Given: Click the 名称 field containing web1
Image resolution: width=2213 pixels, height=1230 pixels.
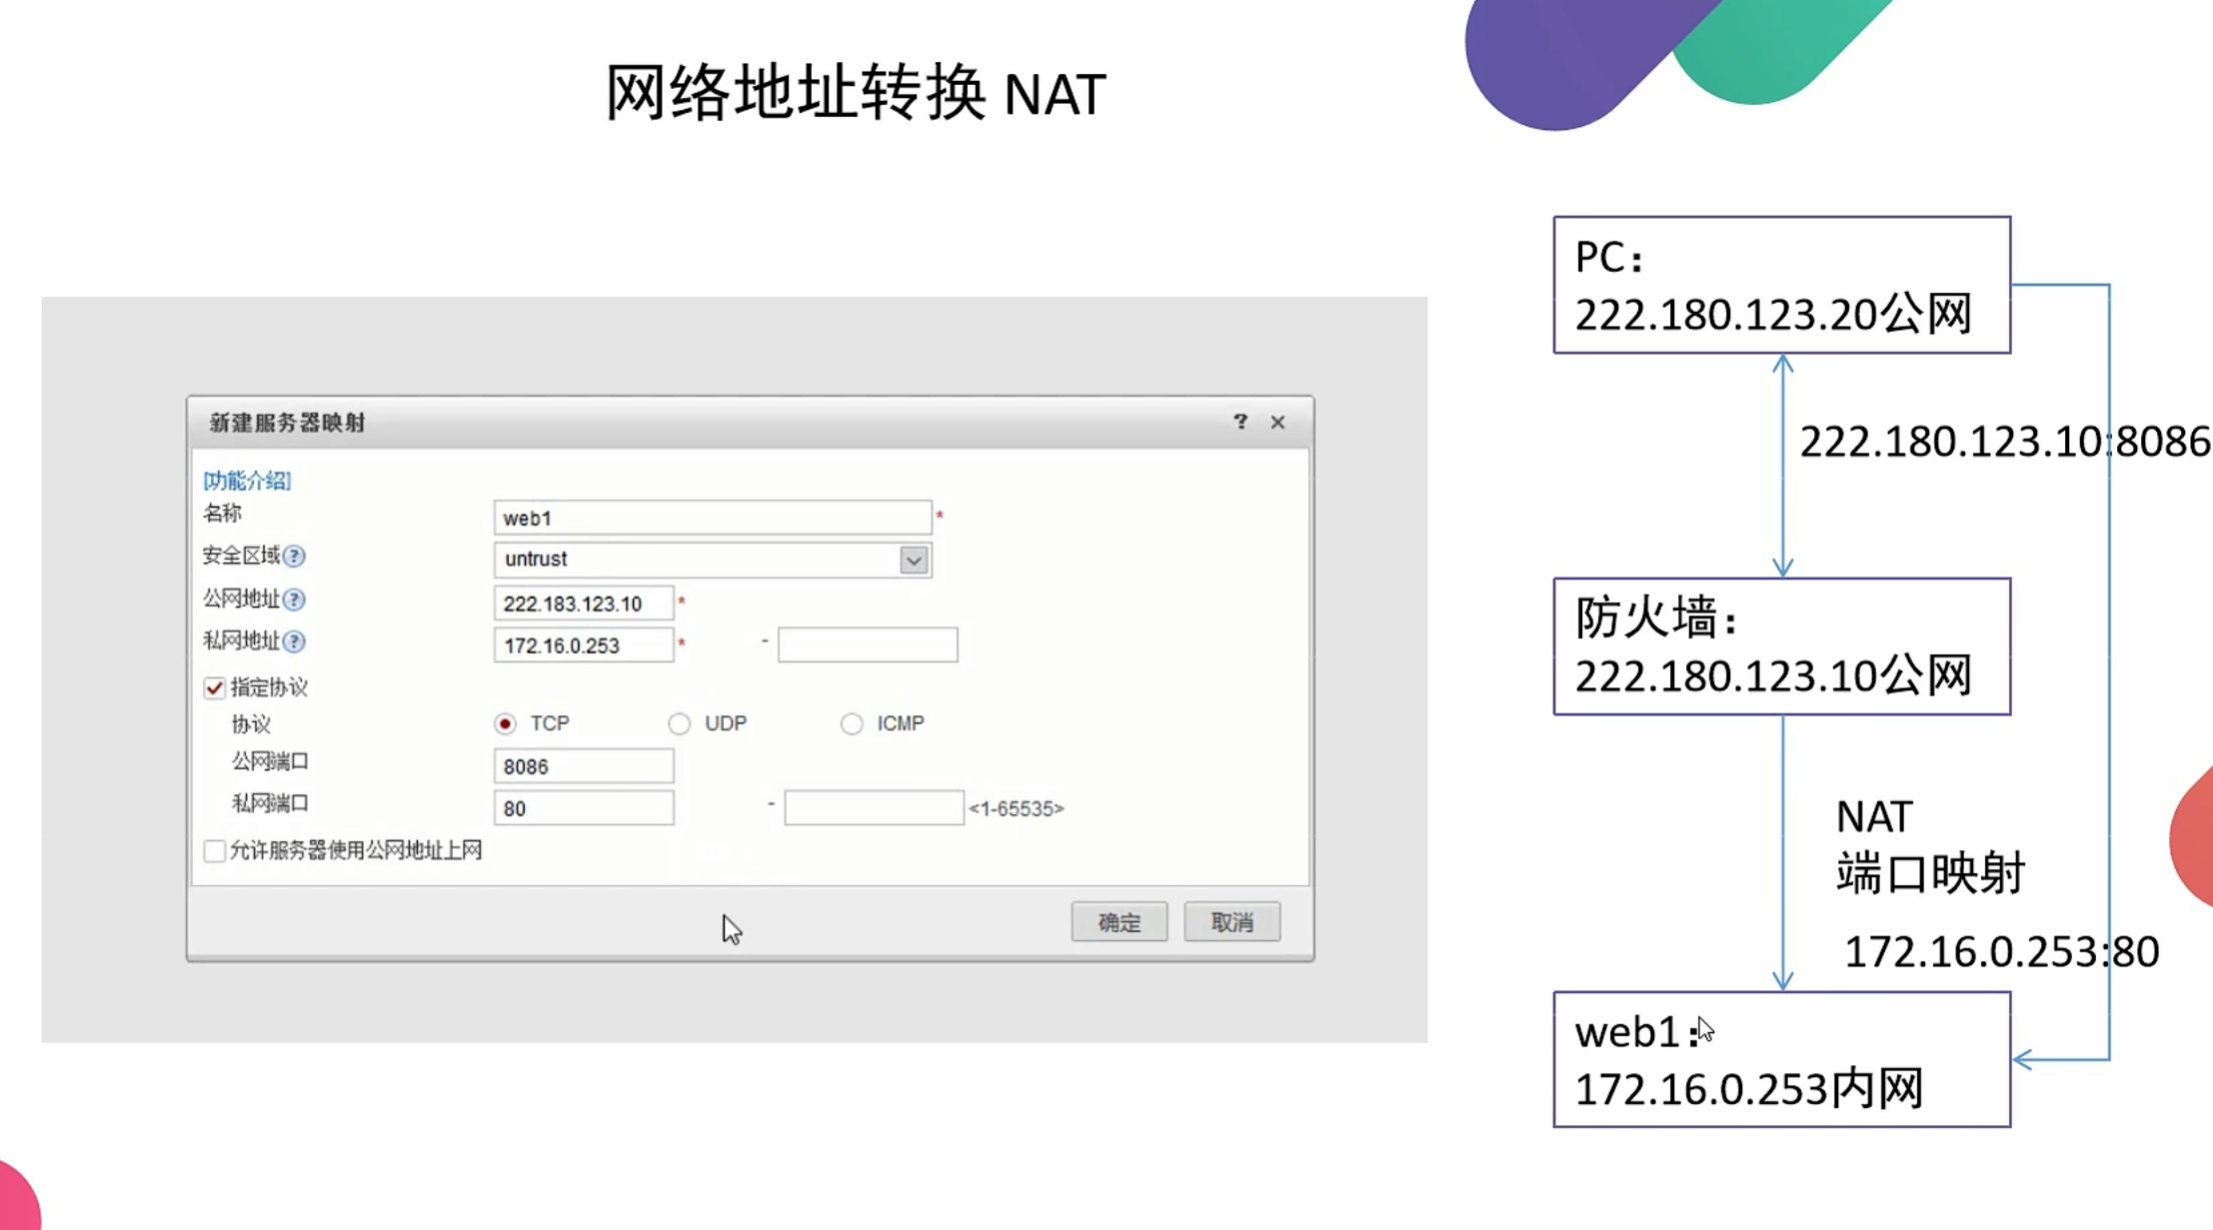Looking at the screenshot, I should [x=712, y=518].
